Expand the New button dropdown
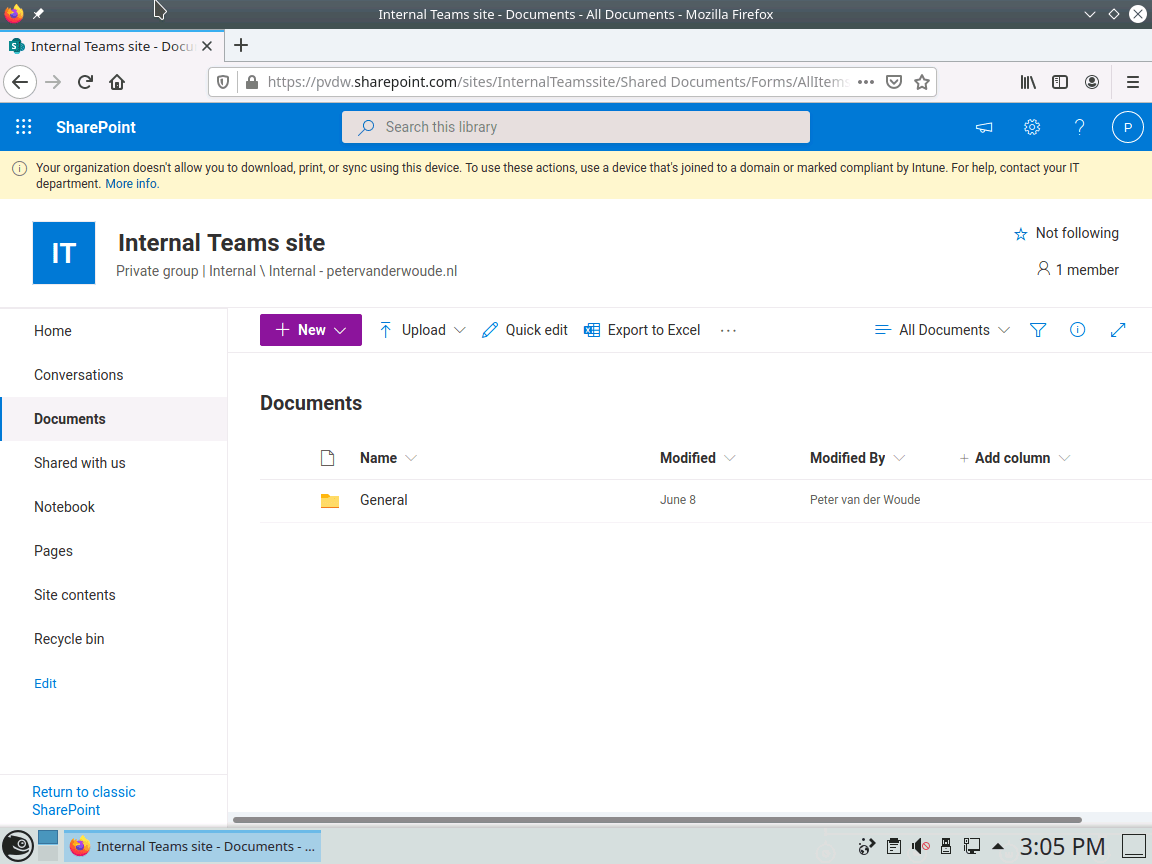Image resolution: width=1152 pixels, height=864 pixels. (x=339, y=330)
